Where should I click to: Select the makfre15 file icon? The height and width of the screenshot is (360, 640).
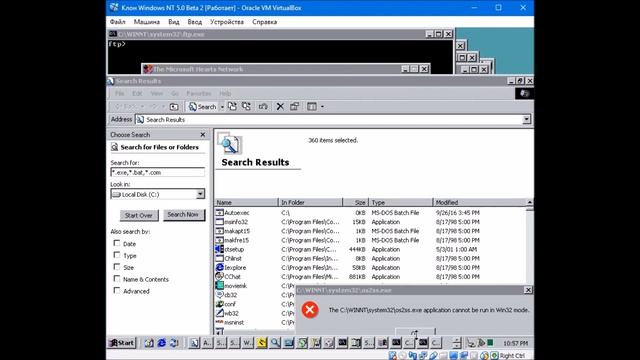click(220, 240)
